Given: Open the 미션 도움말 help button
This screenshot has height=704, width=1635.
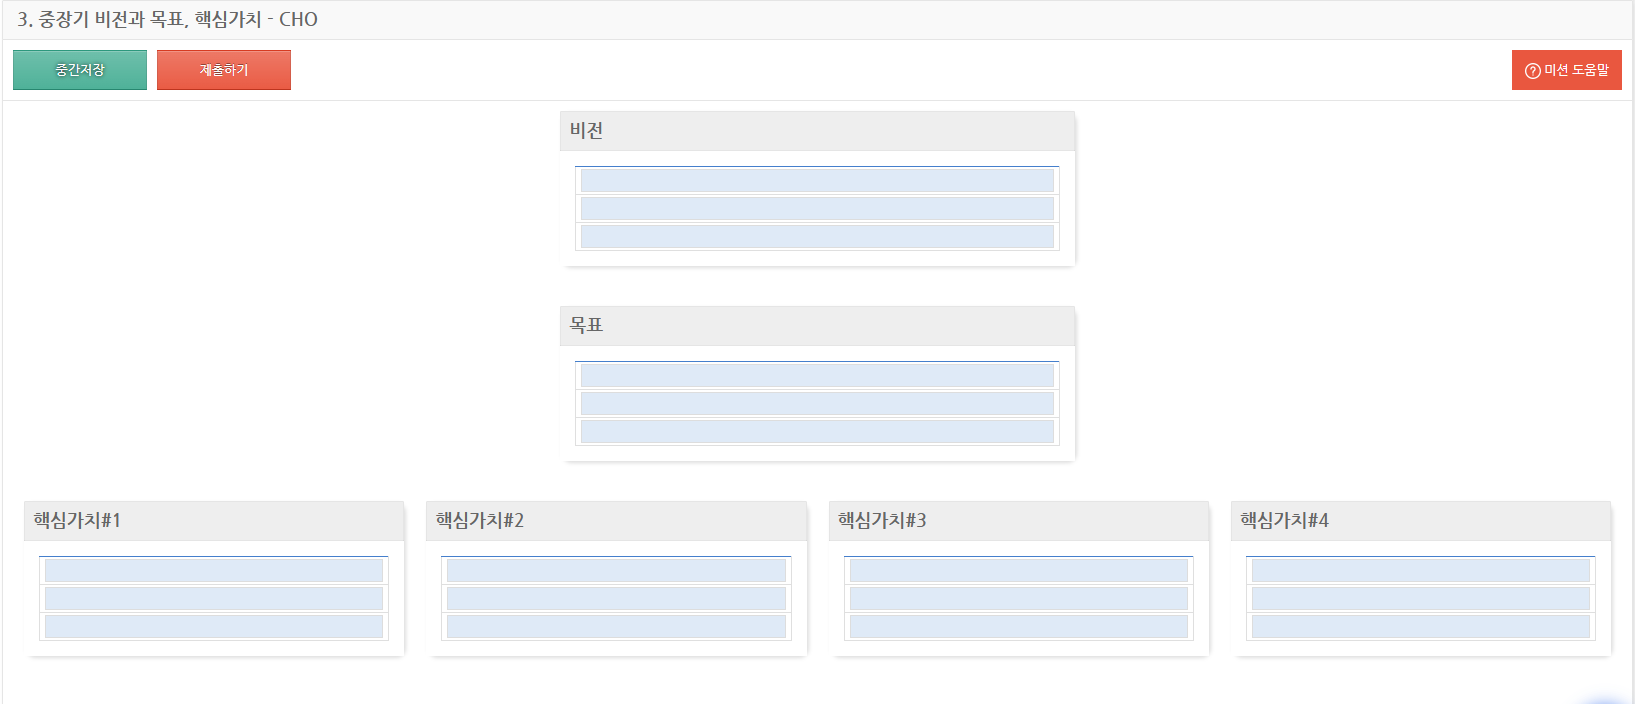Looking at the screenshot, I should pyautogui.click(x=1566, y=70).
